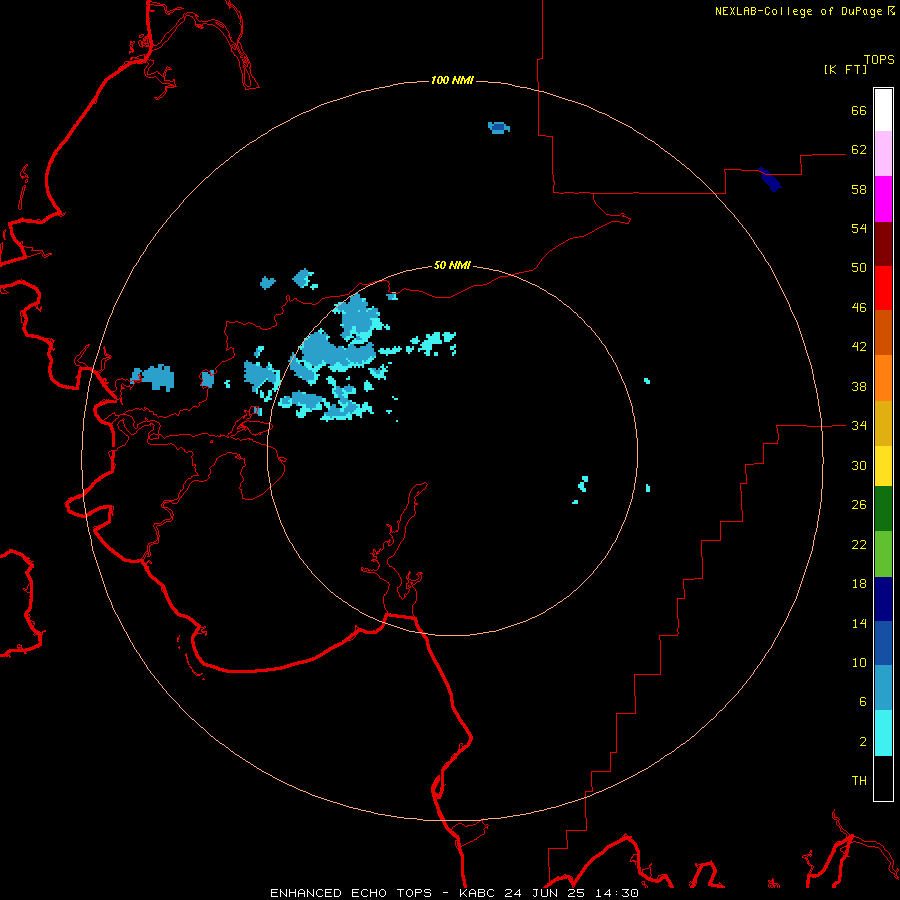
Task: Click the 50 NMI range ring label
Action: [452, 265]
